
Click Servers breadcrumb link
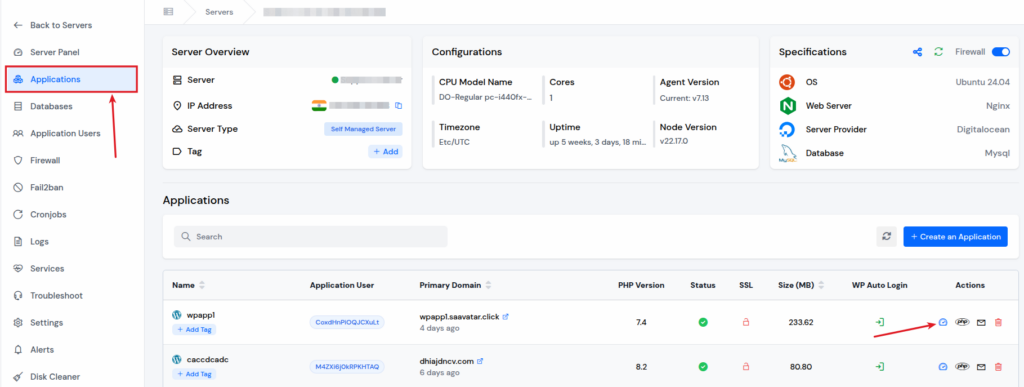point(219,12)
